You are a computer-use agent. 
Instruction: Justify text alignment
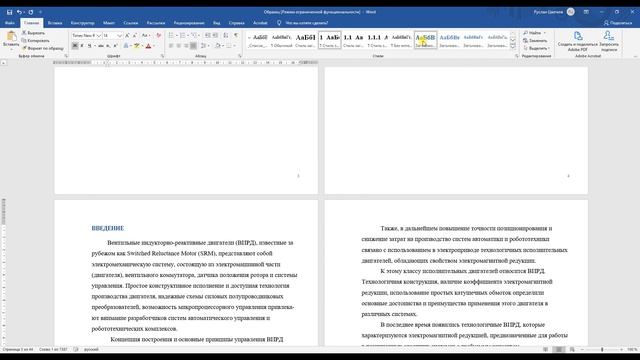(193, 46)
